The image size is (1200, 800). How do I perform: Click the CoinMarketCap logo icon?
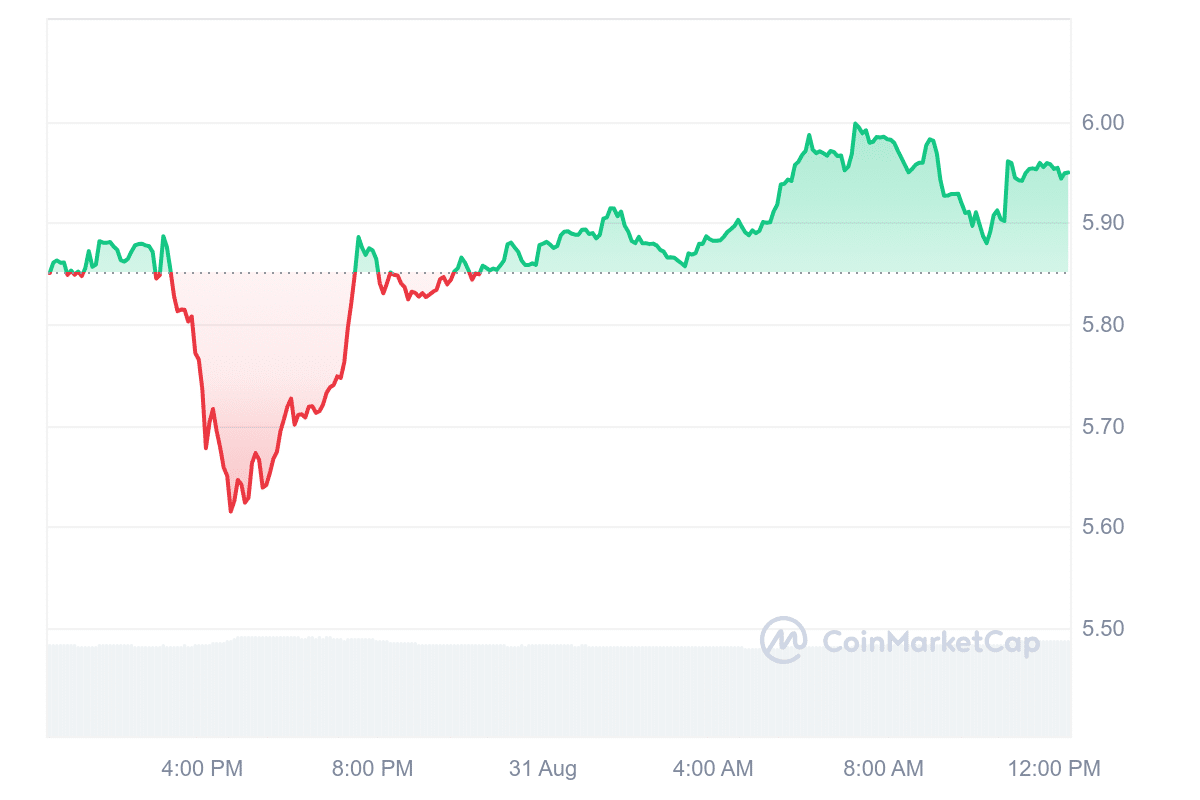pyautogui.click(x=783, y=640)
